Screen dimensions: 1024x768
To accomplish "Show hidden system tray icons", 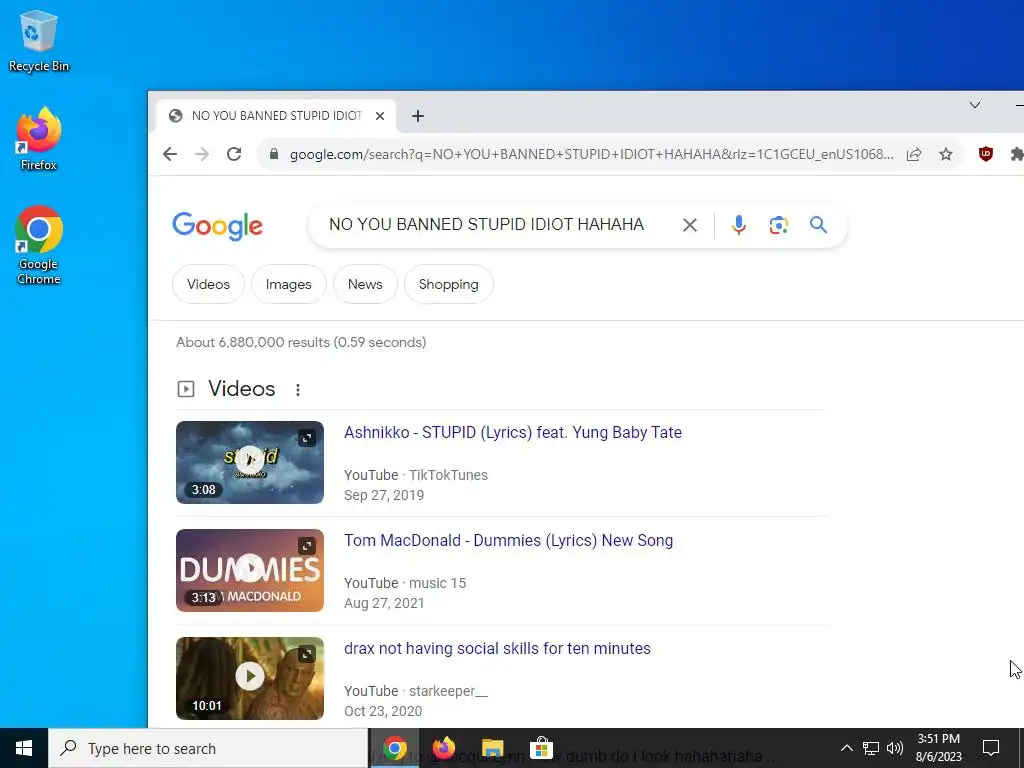I will pos(846,748).
